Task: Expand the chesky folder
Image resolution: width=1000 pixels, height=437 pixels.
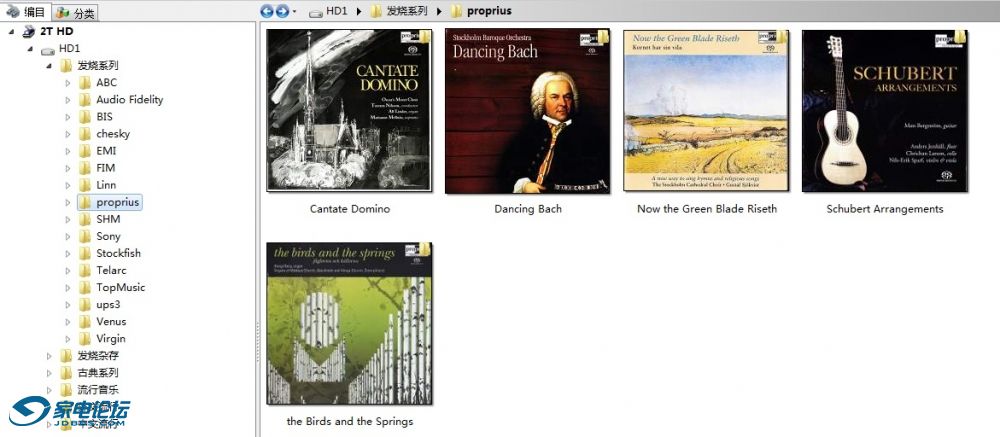Action: (68, 134)
